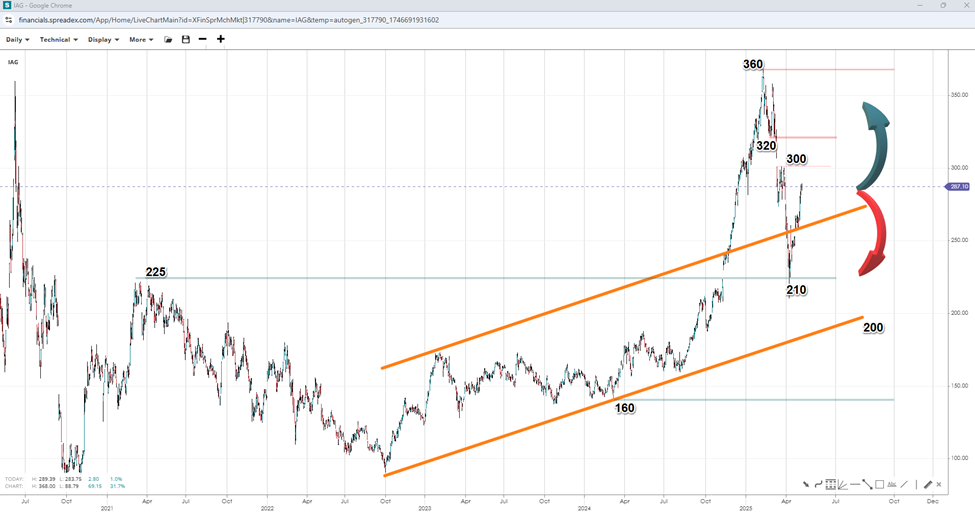Image resolution: width=975 pixels, height=519 pixels.
Task: Zoom out using the minus icon
Action: (x=203, y=40)
